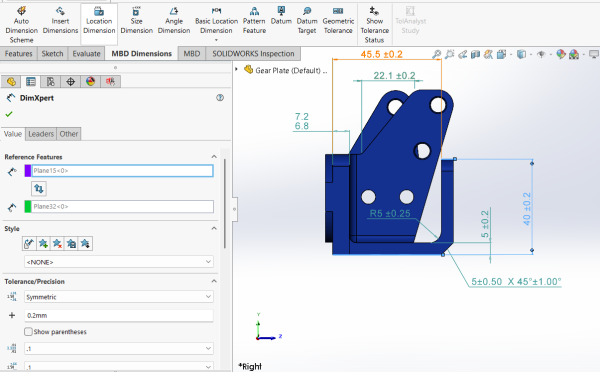Open View Orientation cube icon
Image resolution: width=600 pixels, height=372 pixels.
click(x=502, y=54)
